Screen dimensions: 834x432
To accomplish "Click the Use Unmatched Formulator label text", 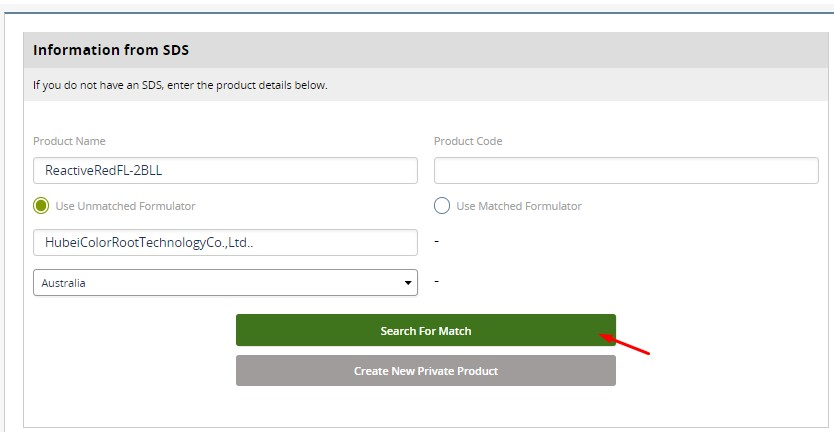I will [125, 206].
